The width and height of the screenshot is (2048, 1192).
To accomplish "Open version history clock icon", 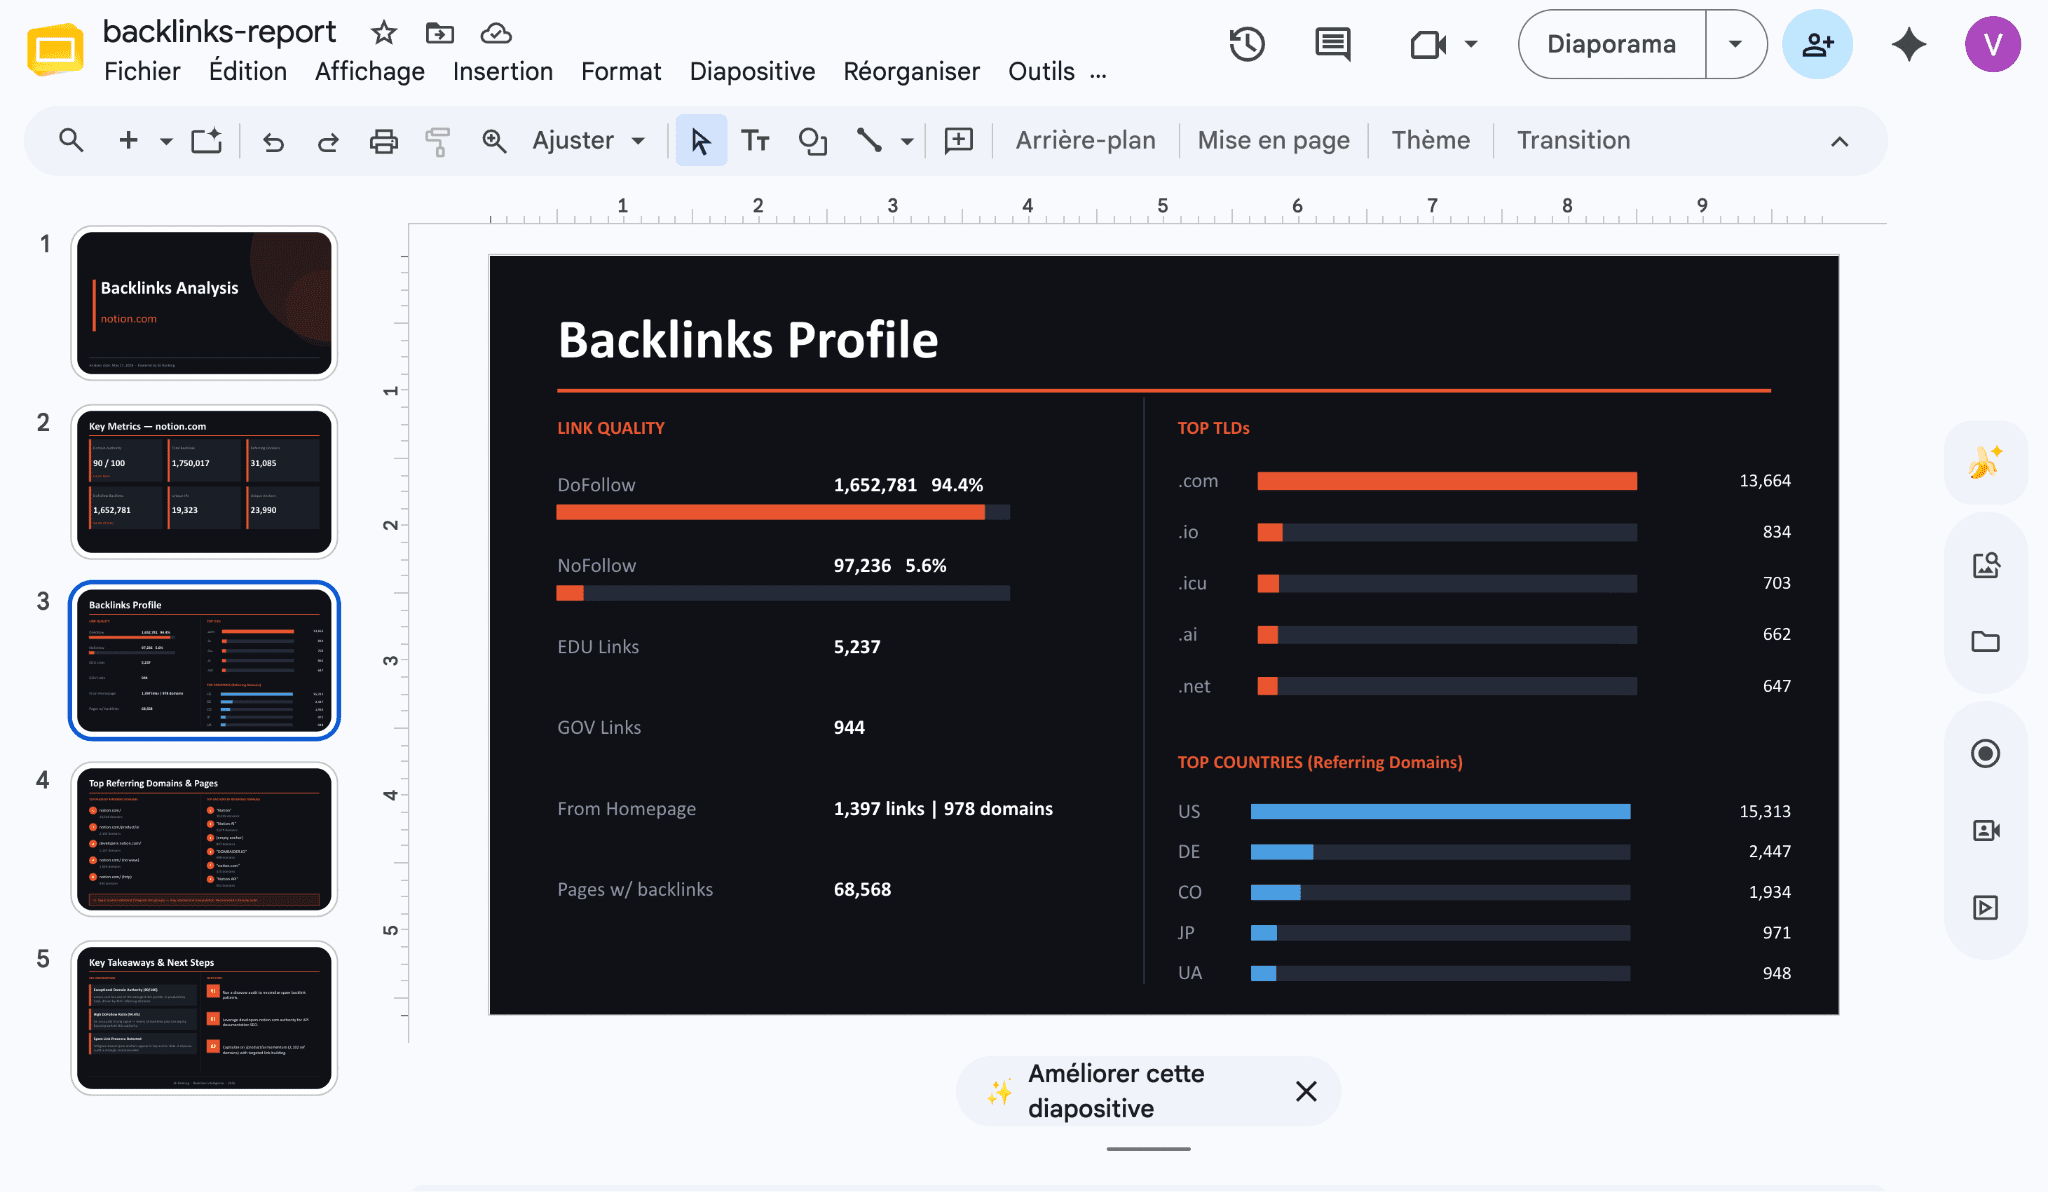I will [1247, 44].
